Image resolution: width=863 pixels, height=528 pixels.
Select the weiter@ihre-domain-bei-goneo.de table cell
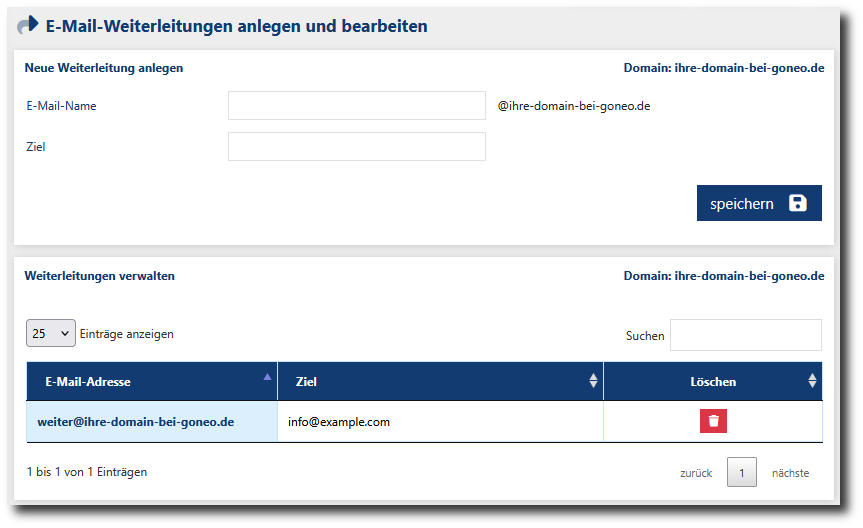tap(136, 422)
